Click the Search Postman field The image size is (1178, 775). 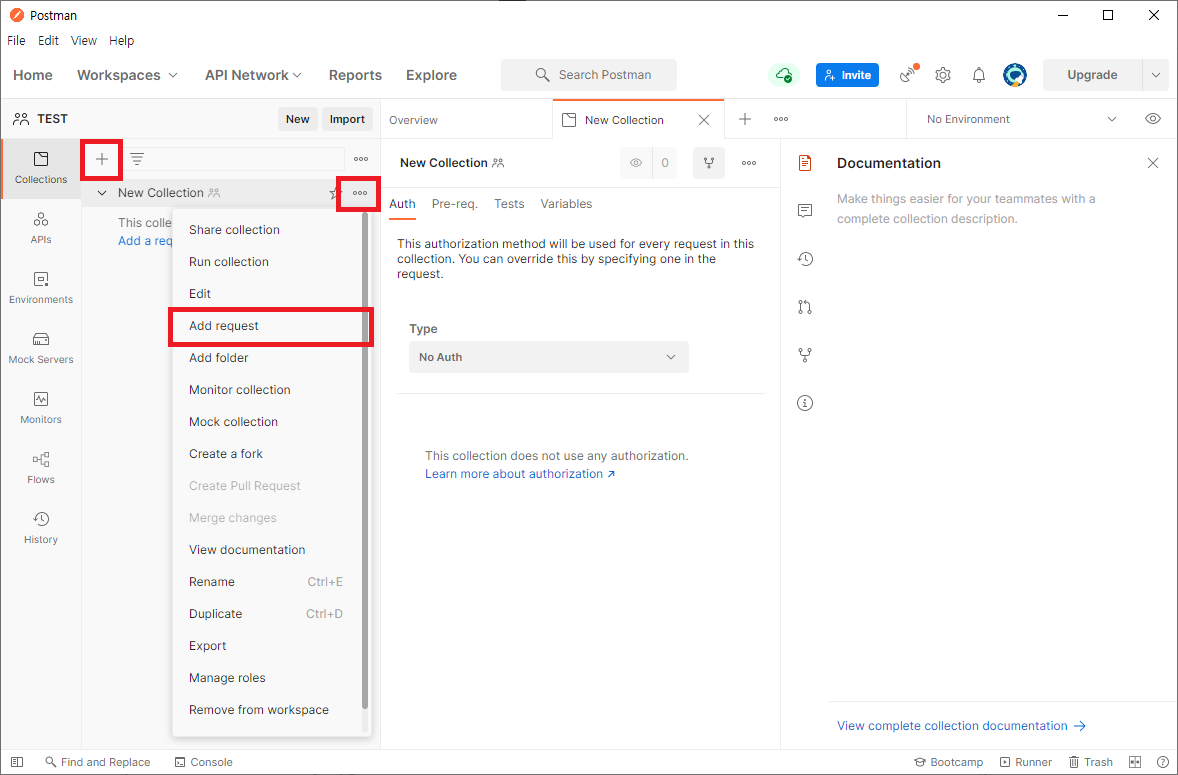point(589,75)
